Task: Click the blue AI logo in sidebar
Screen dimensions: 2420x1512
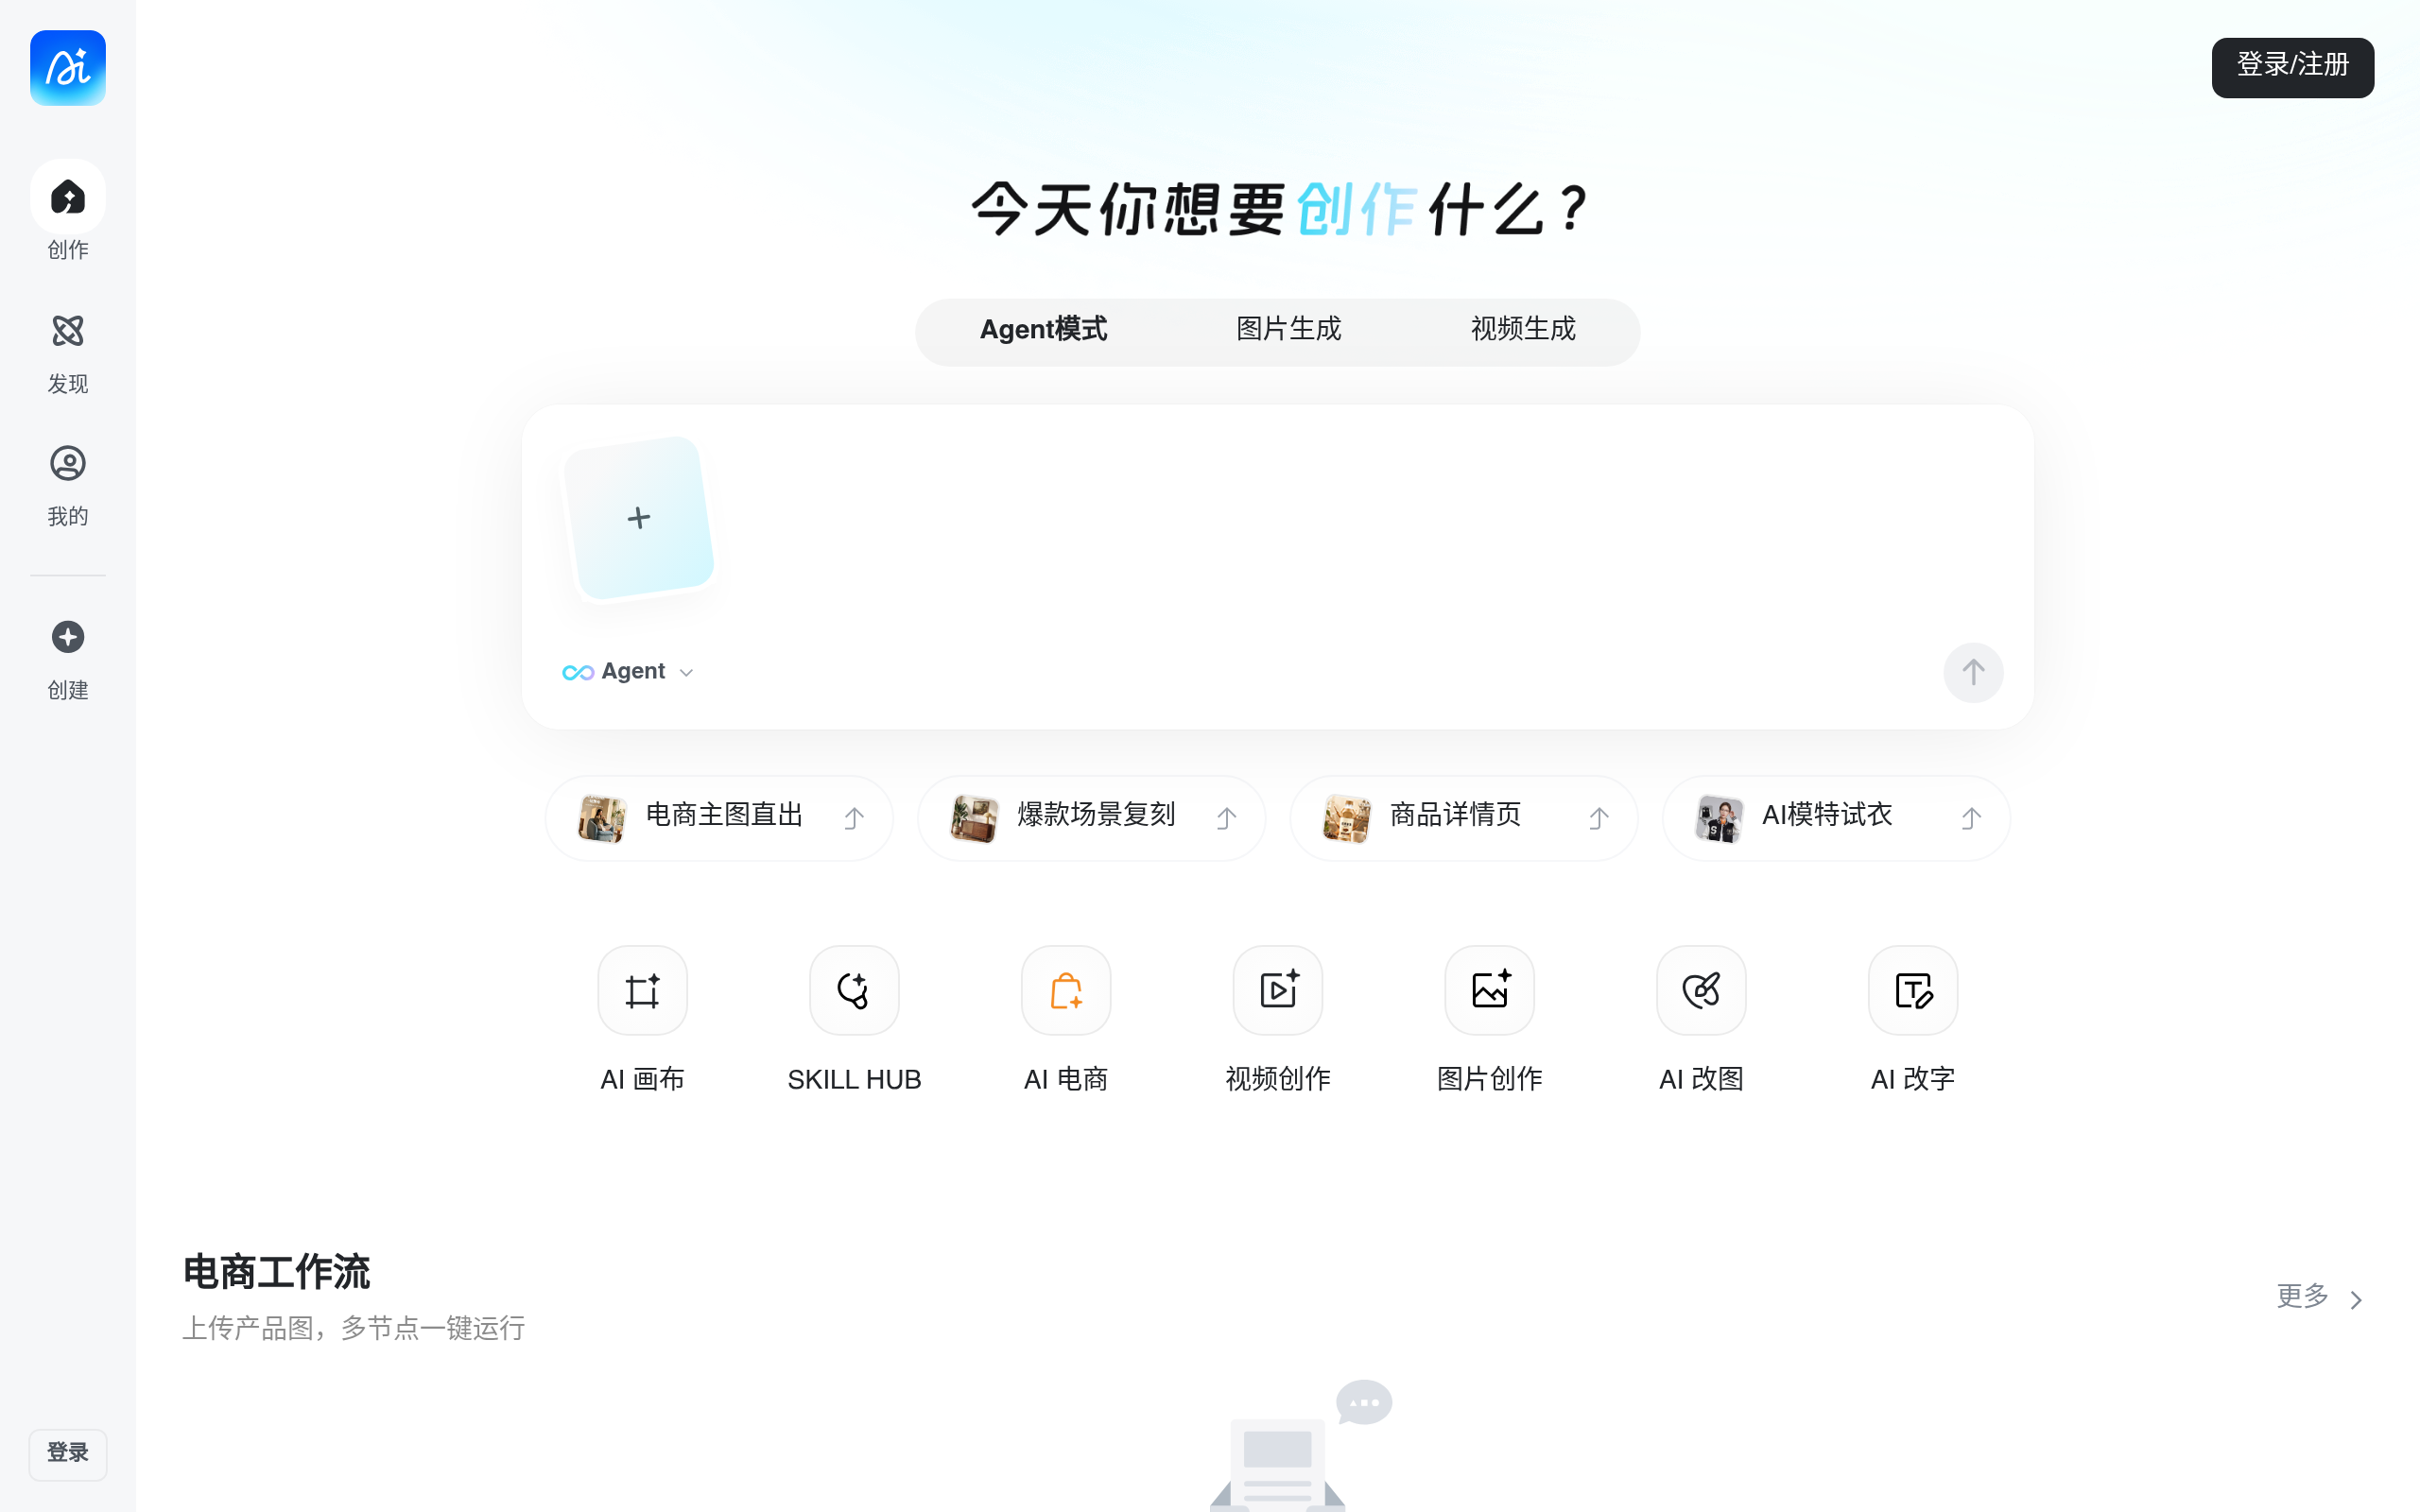Action: [x=68, y=68]
